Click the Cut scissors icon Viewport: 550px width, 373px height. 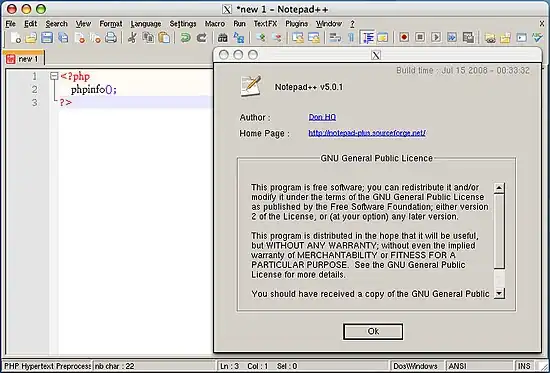132,37
